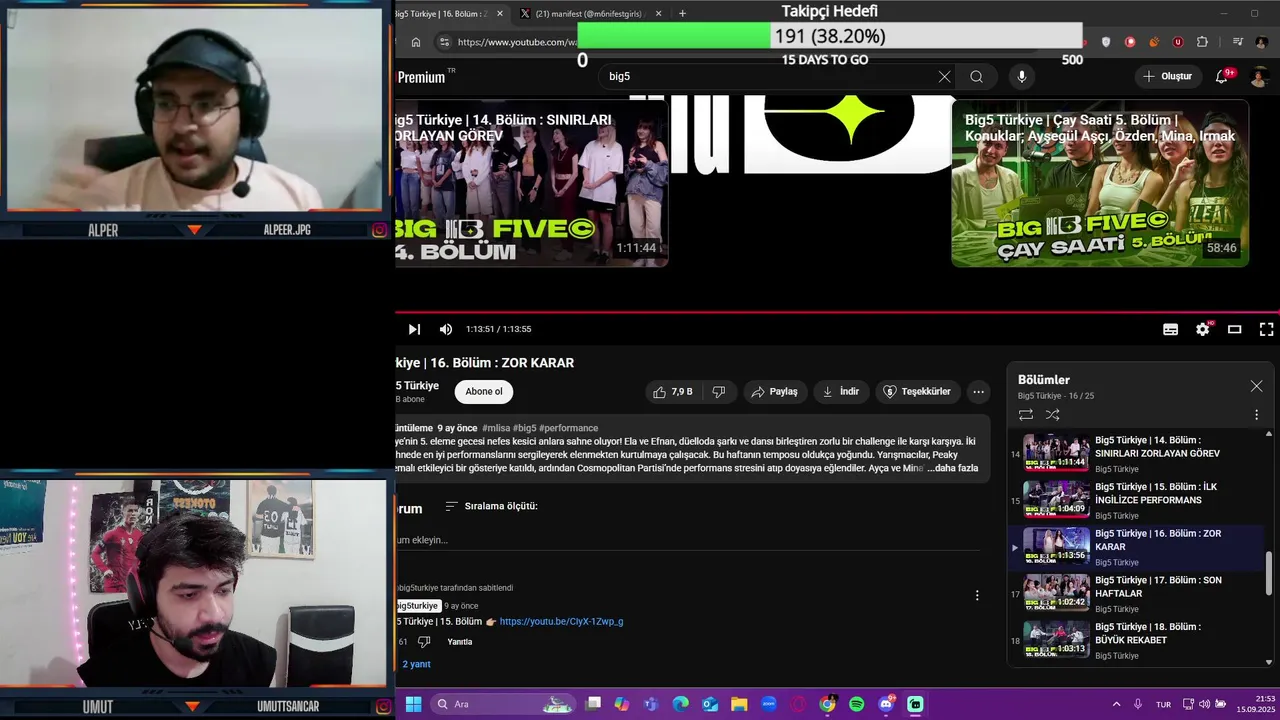Viewport: 1280px width, 720px height.
Task: Toggle playlist shuffle in Bölümler panel
Action: [x=1052, y=414]
